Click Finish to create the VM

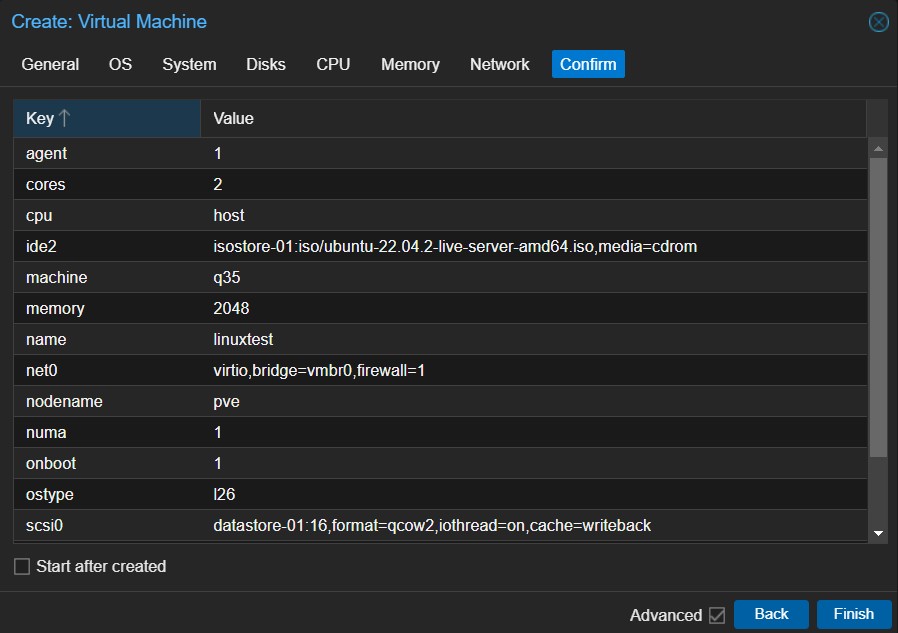[853, 614]
